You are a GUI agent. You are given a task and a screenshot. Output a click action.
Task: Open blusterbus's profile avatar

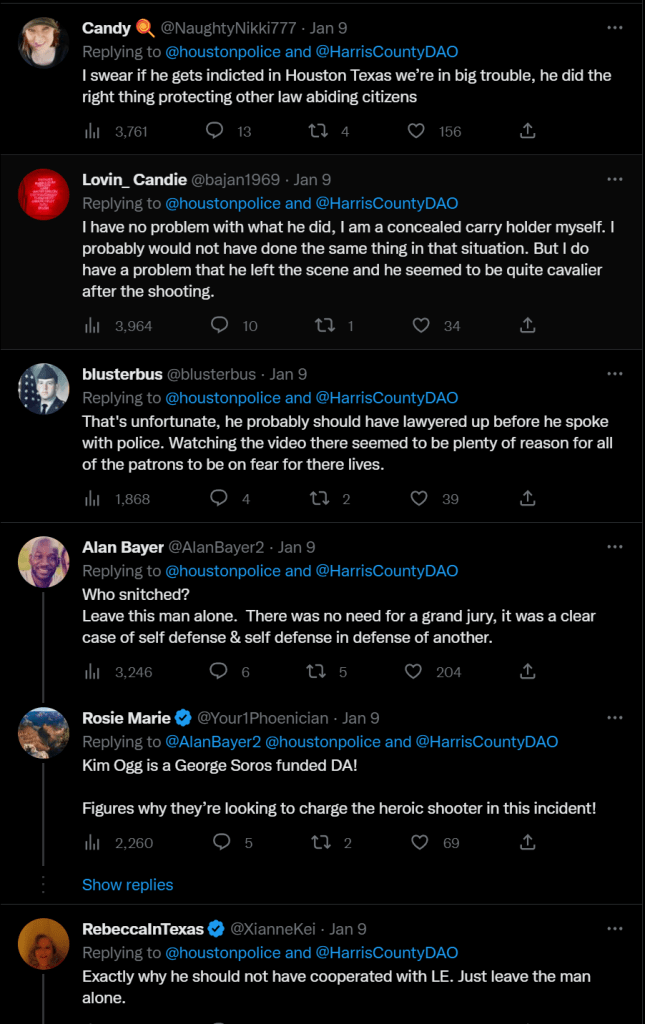(43, 389)
